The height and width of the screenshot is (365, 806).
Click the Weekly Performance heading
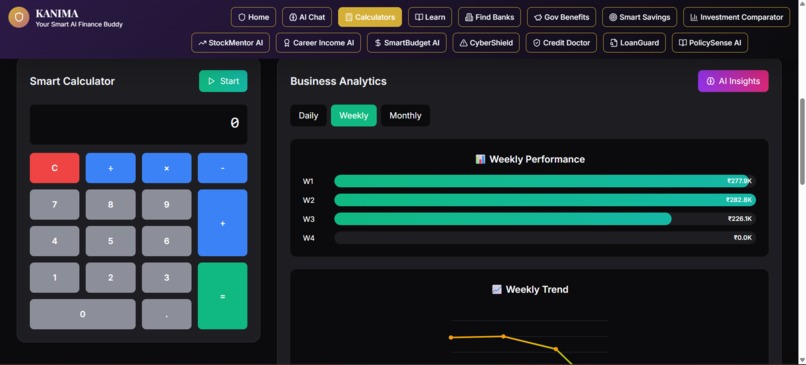pos(537,159)
